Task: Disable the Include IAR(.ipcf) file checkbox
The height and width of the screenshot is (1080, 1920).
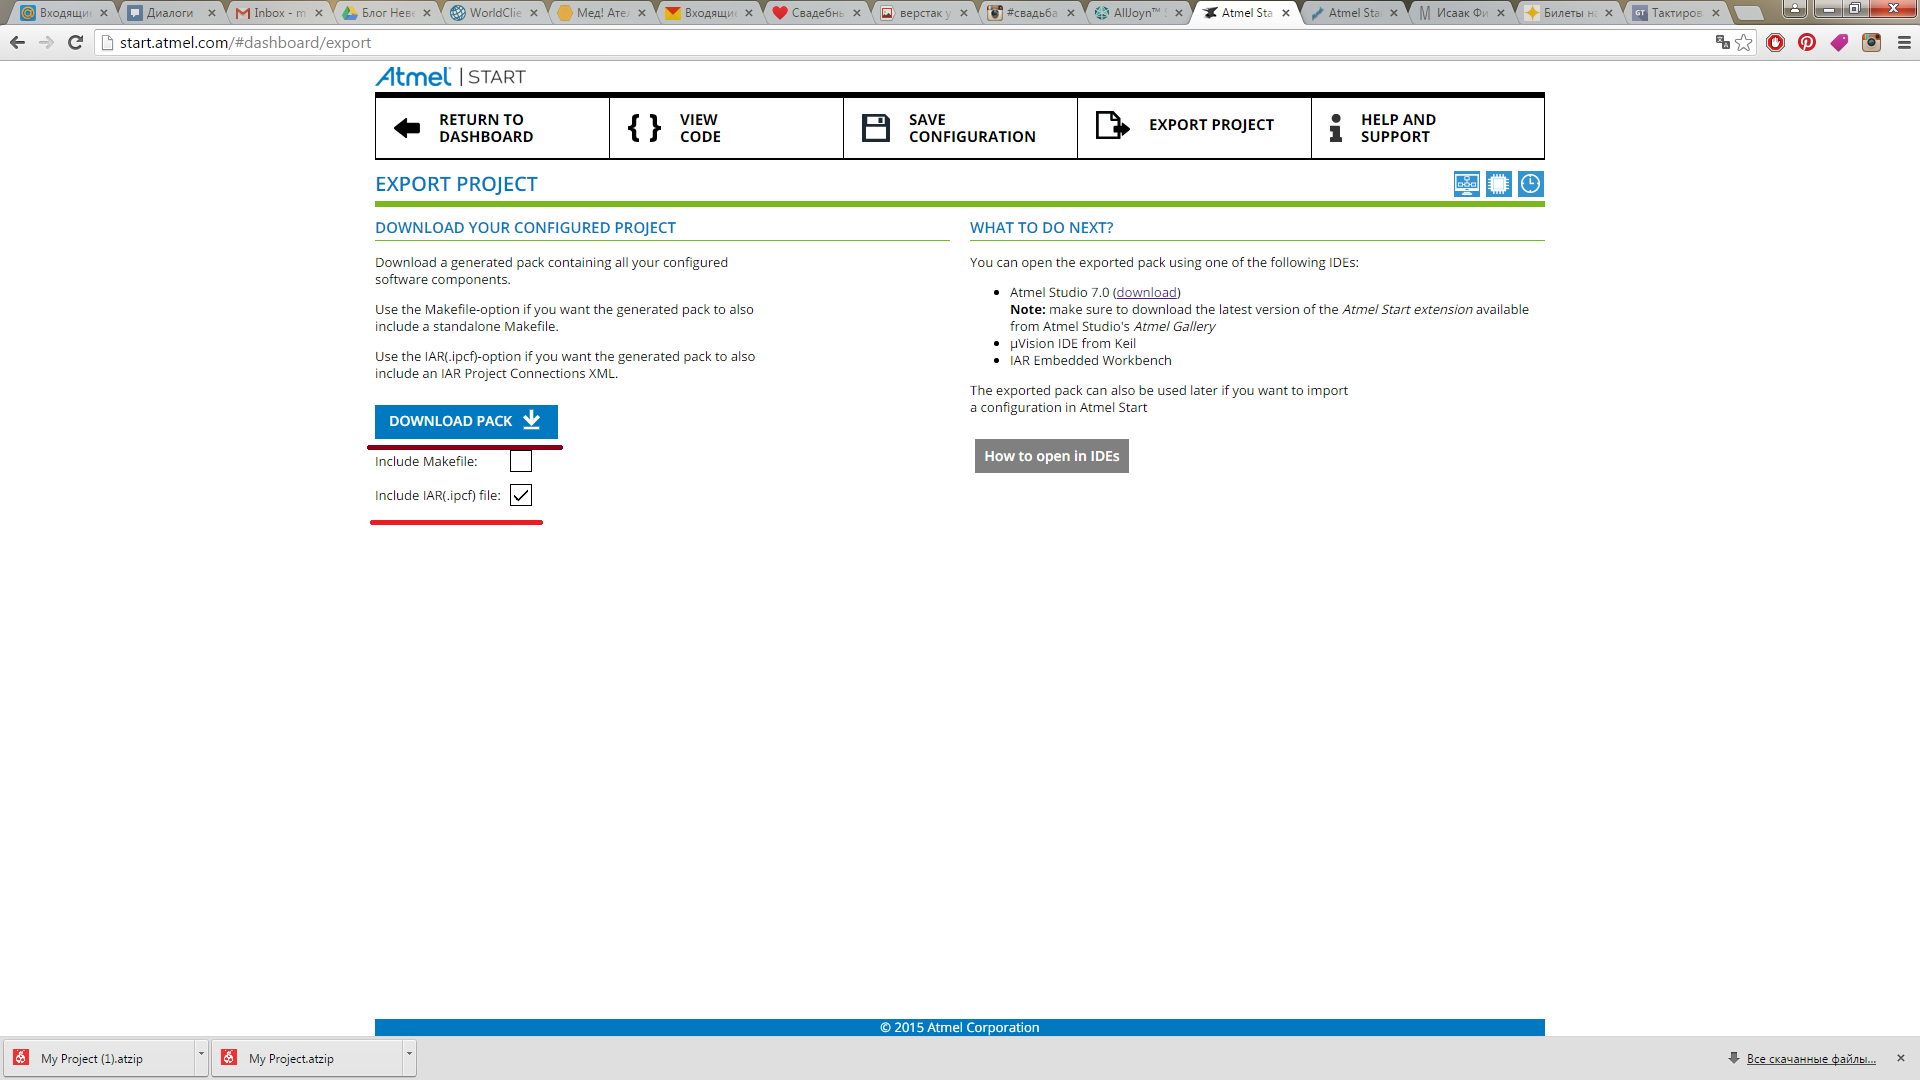Action: (521, 495)
